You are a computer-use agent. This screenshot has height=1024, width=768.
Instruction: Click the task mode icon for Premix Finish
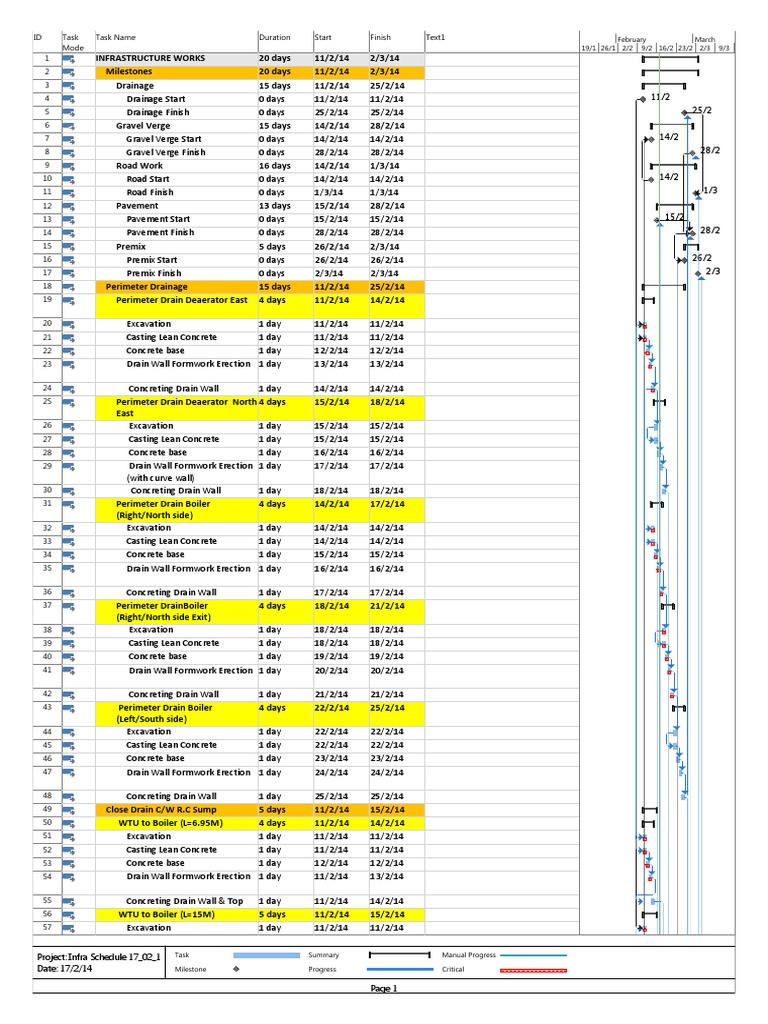69,273
